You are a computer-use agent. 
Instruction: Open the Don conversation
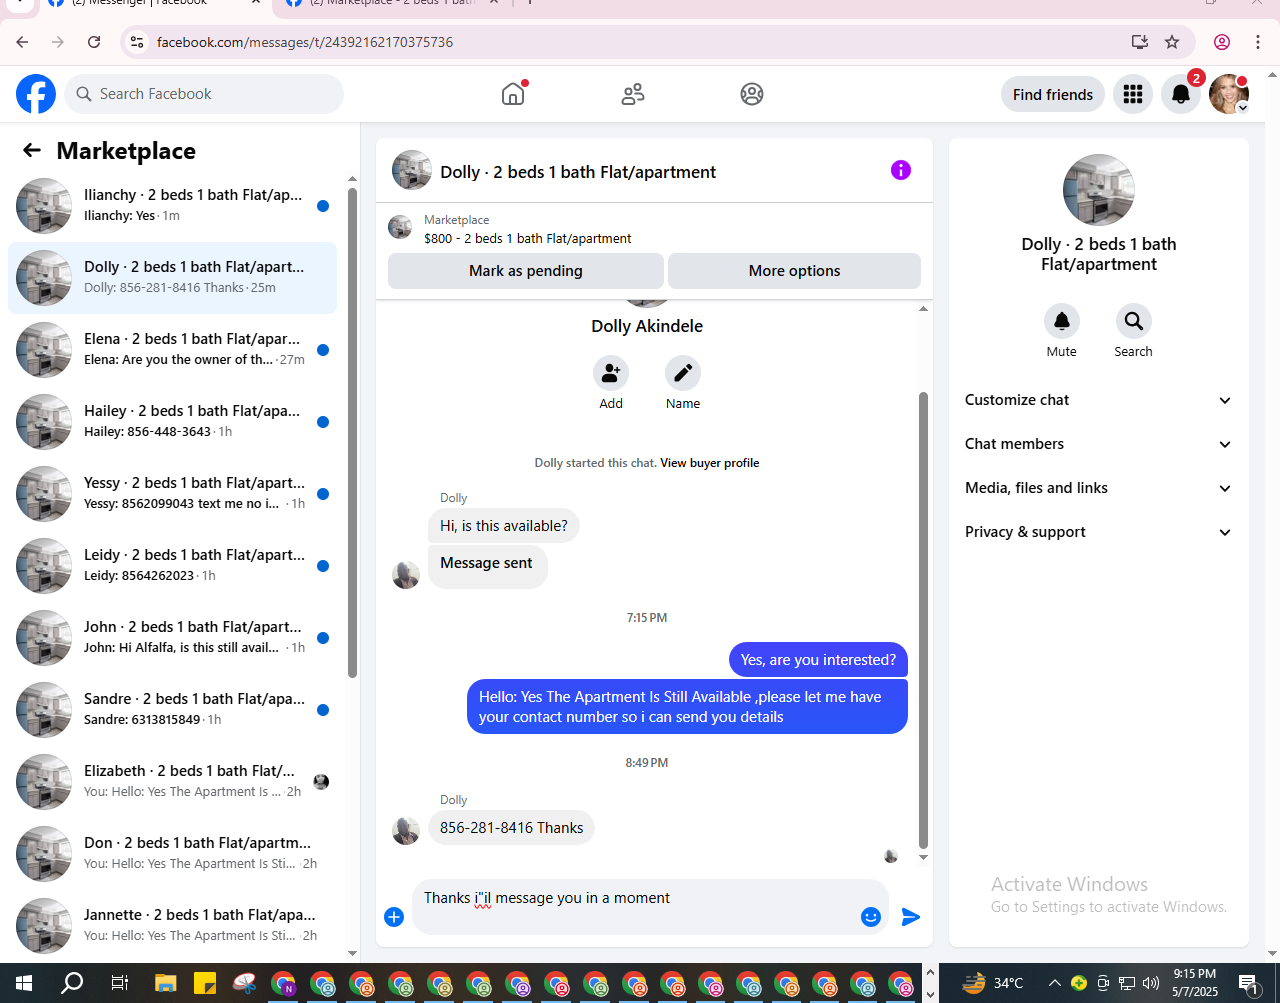[172, 853]
